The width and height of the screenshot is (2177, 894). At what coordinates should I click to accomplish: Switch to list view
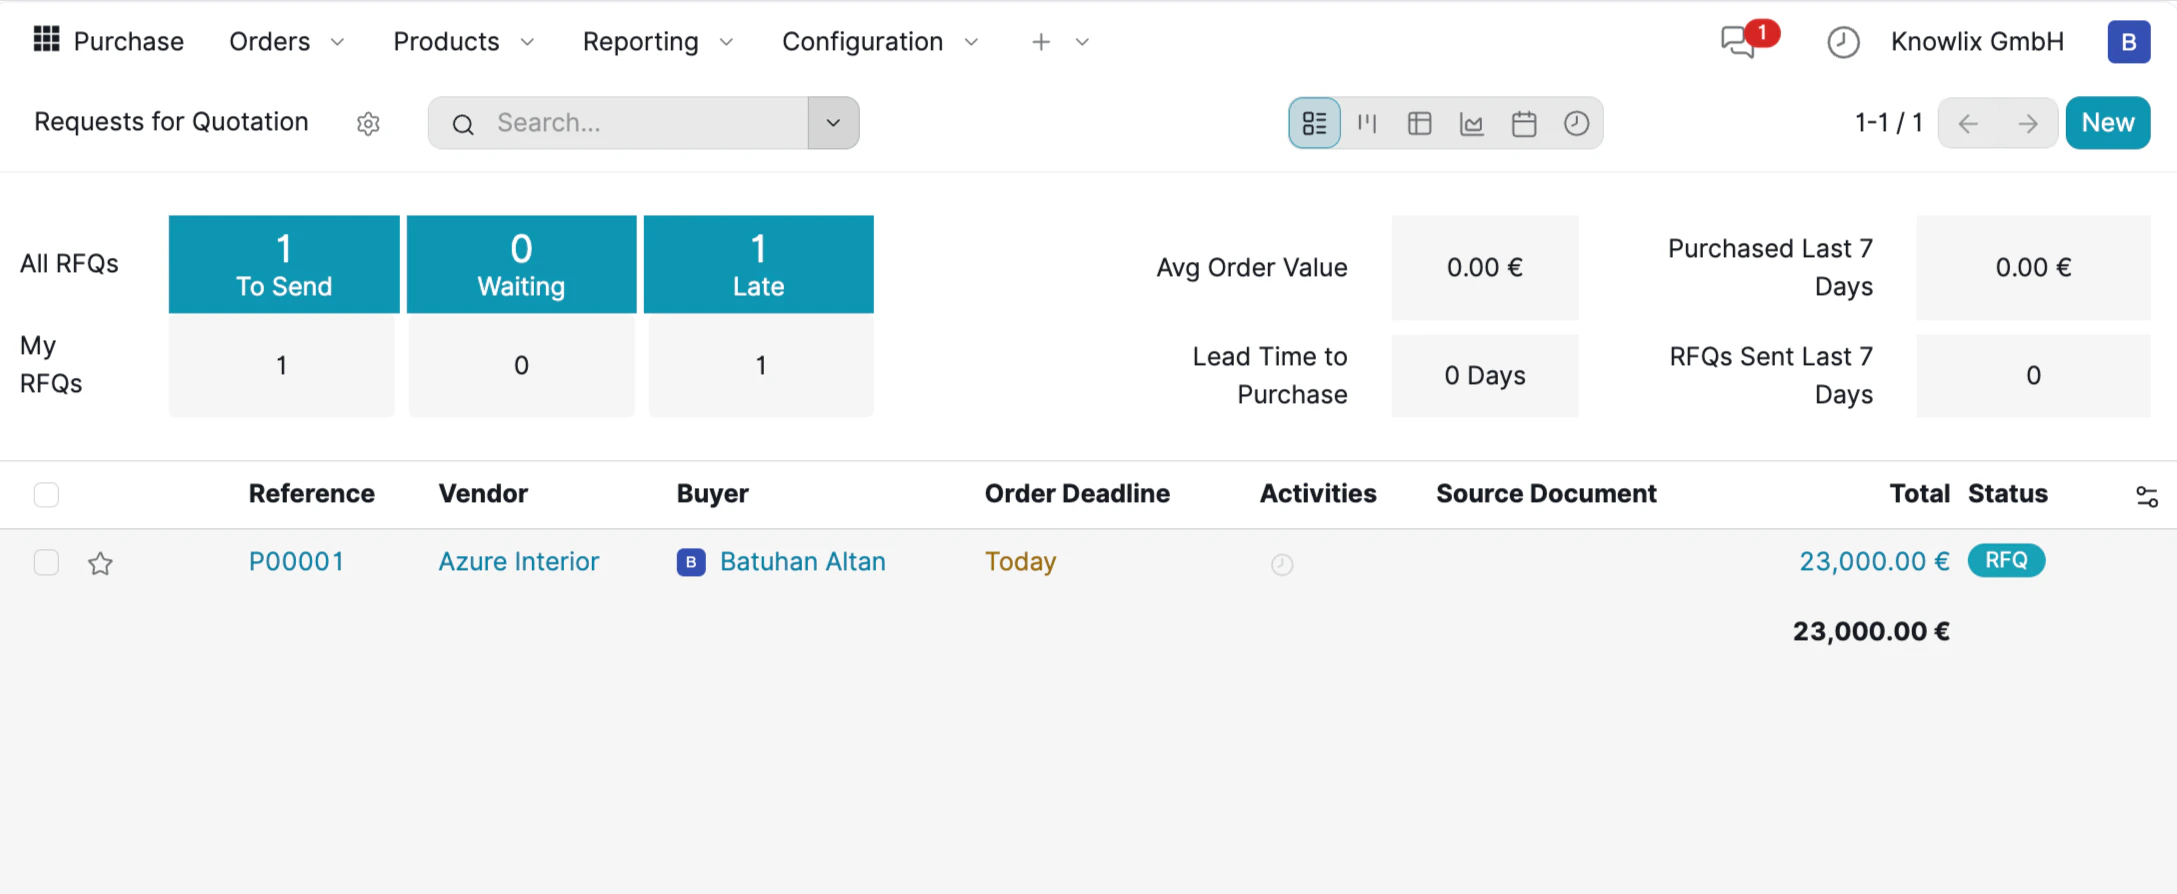pyautogui.click(x=1314, y=123)
